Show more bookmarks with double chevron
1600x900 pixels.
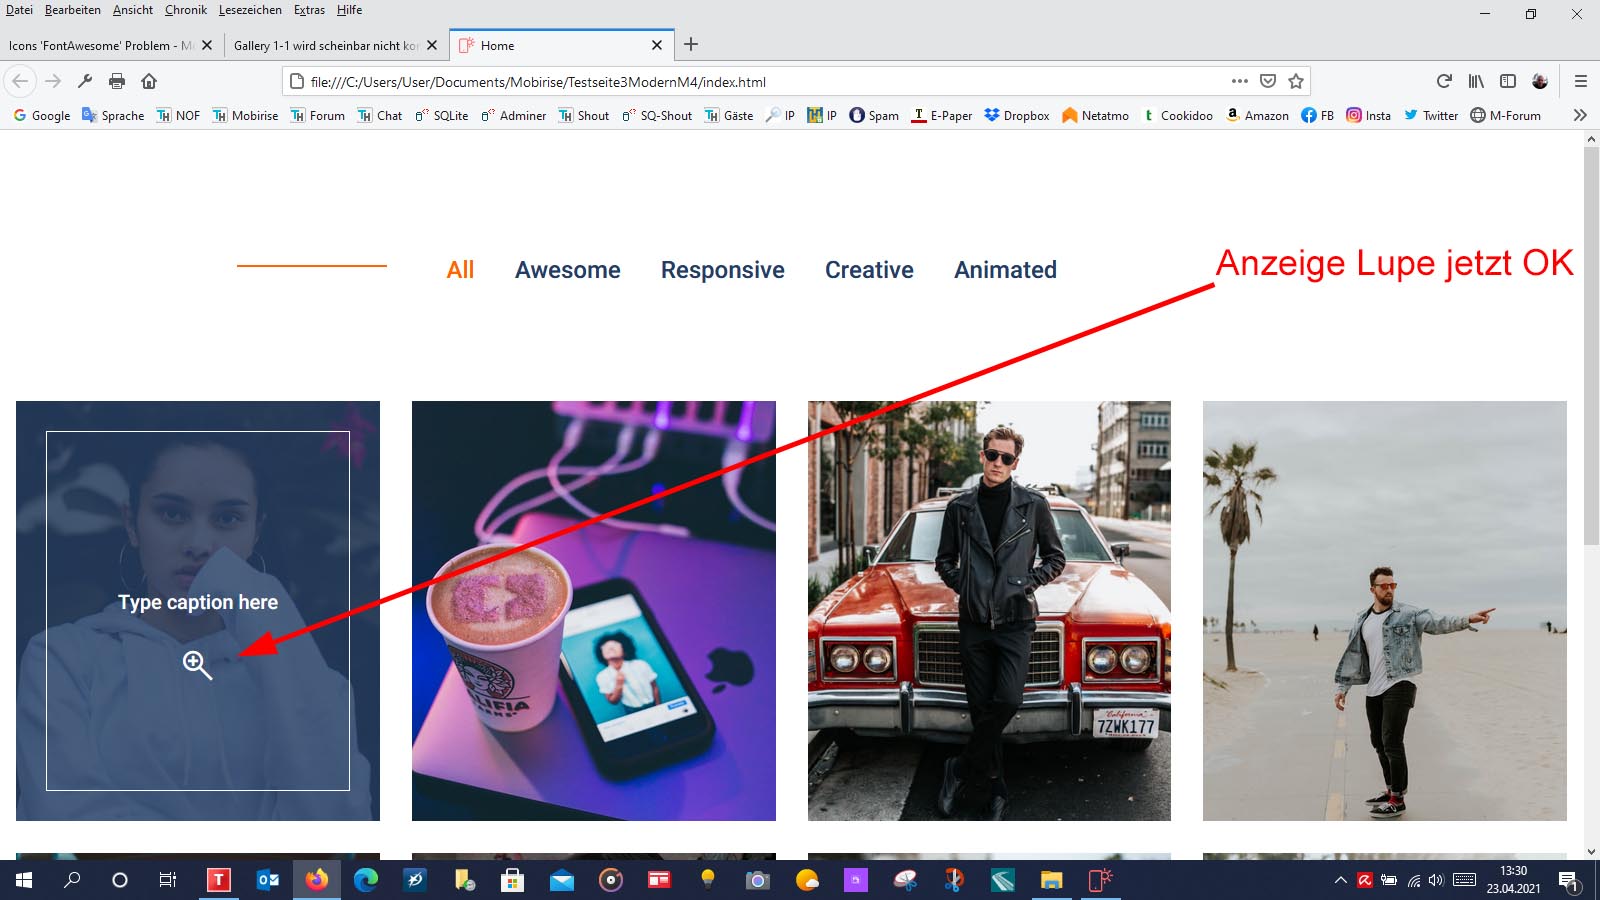point(1580,115)
